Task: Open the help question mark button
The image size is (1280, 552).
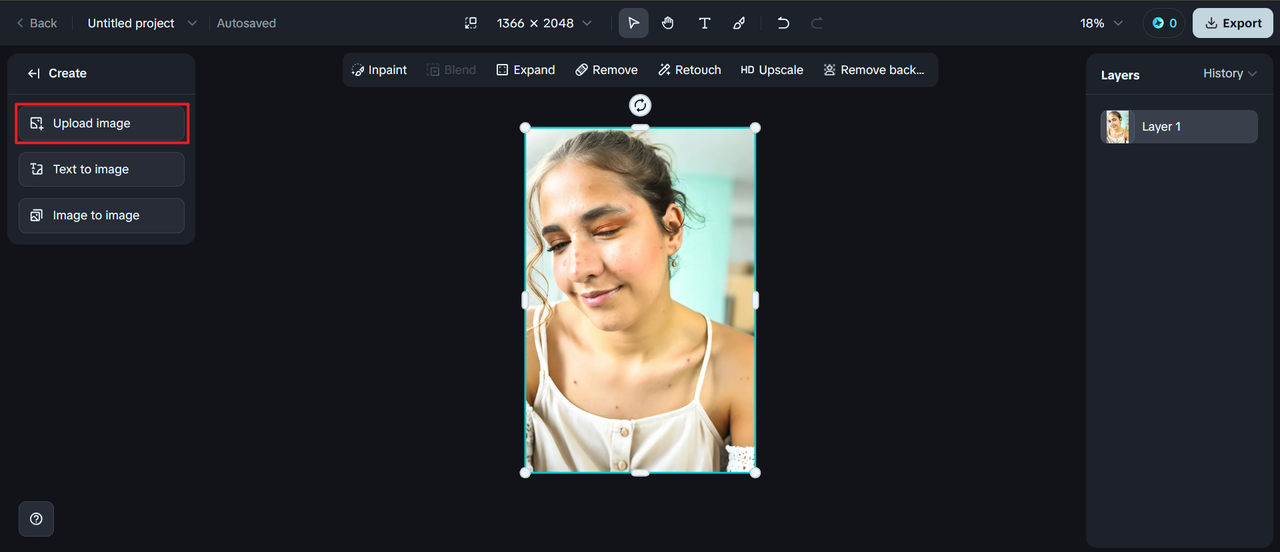Action: pos(36,519)
